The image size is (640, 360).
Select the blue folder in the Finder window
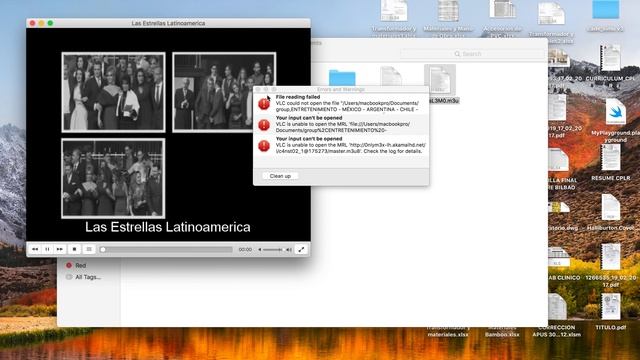[x=342, y=78]
